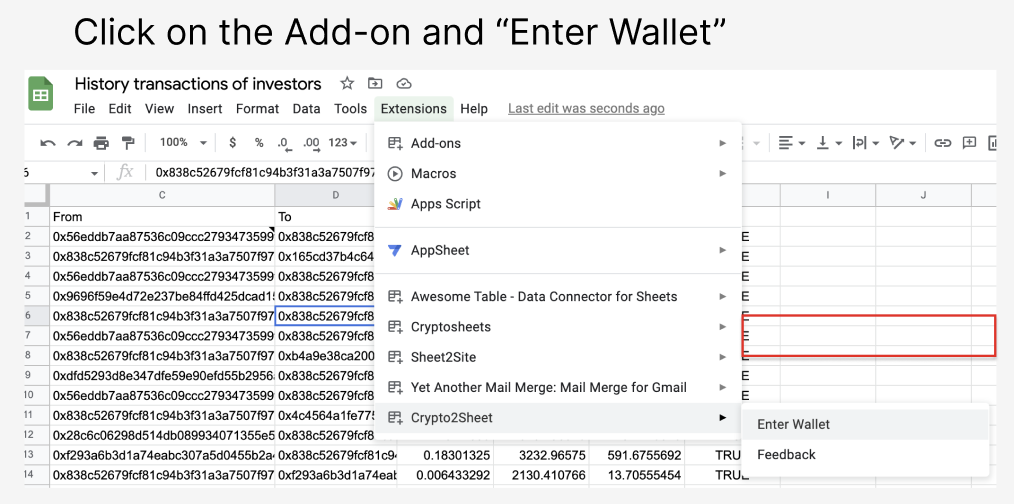Click cell 0x28c6c06298d514db089934071355e5 in row 12

pos(162,435)
